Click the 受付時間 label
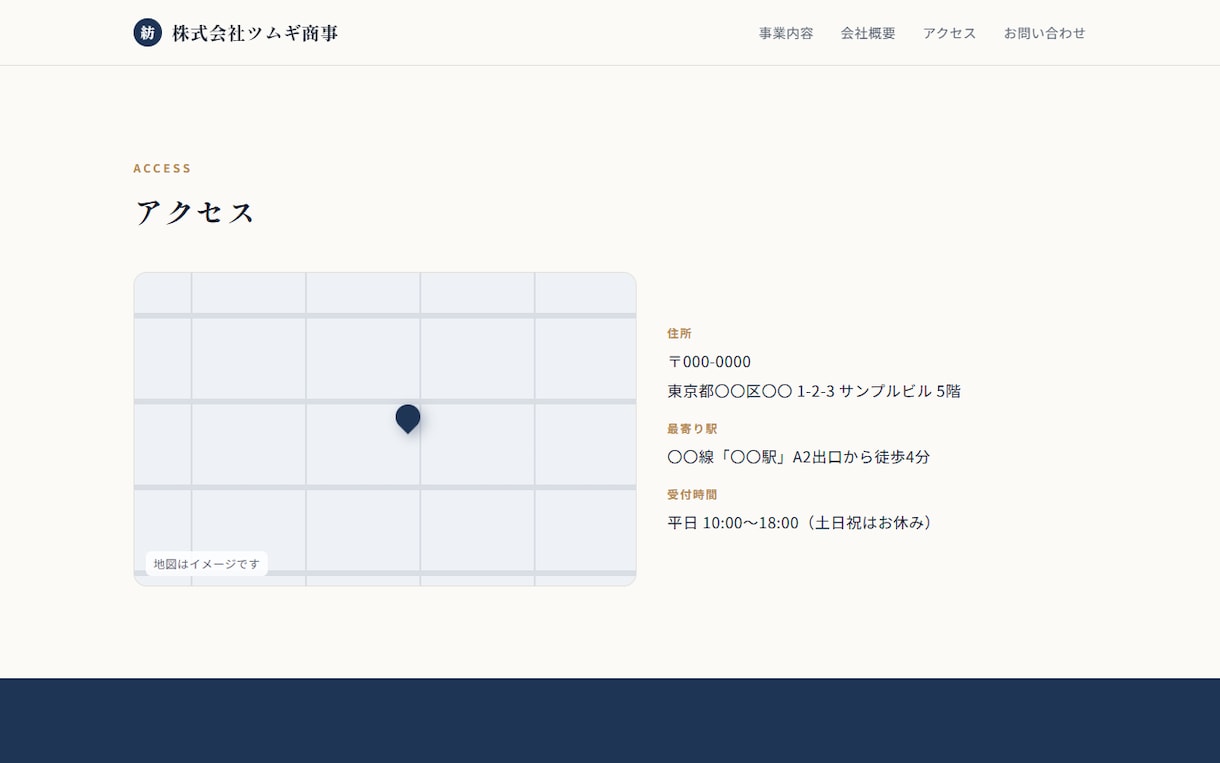The width and height of the screenshot is (1220, 763). pyautogui.click(x=692, y=494)
